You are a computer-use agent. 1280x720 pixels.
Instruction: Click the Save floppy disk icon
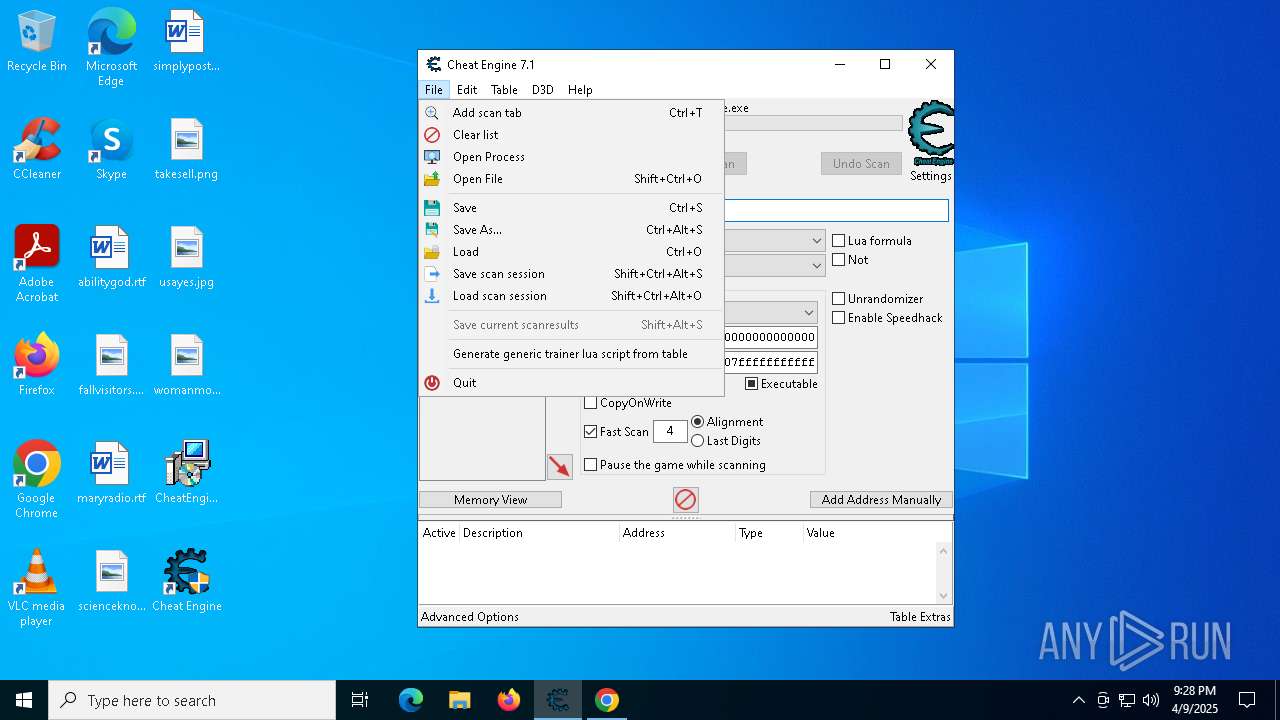(432, 208)
